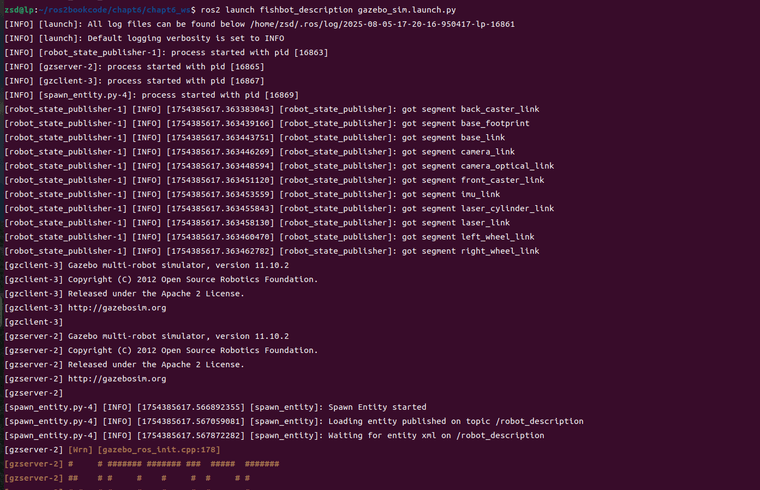This screenshot has height=490, width=760.
Task: Click the gazebo_sim.launch.py filename in command
Action: (407, 10)
